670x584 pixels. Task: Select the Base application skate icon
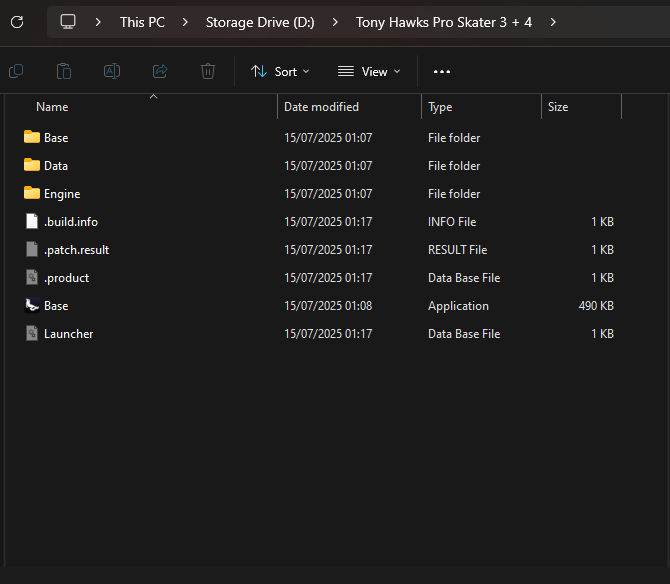coord(32,306)
